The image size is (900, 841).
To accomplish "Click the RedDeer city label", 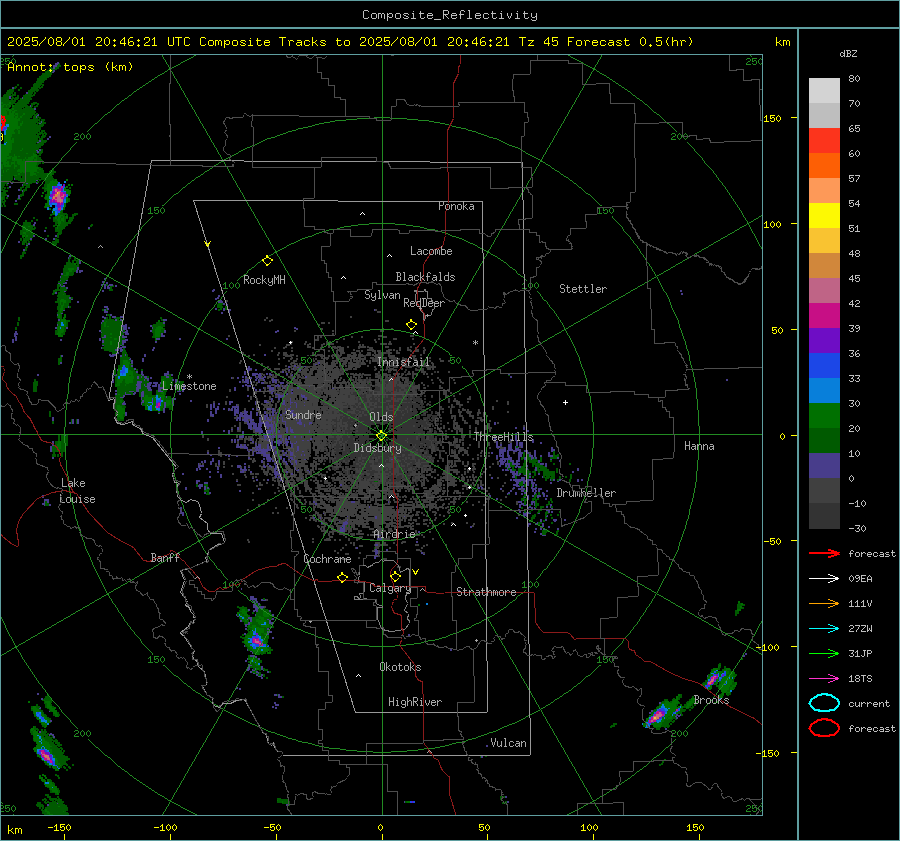I will (x=424, y=303).
